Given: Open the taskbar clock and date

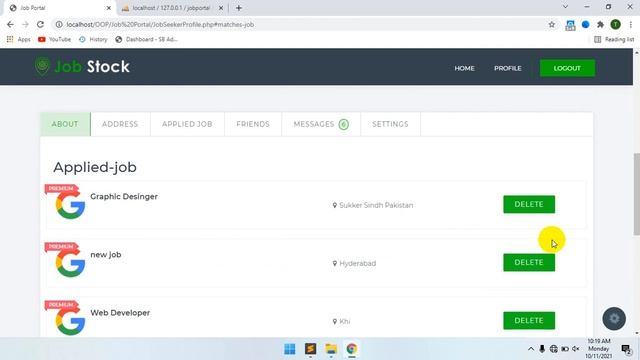Looking at the screenshot, I should (599, 349).
